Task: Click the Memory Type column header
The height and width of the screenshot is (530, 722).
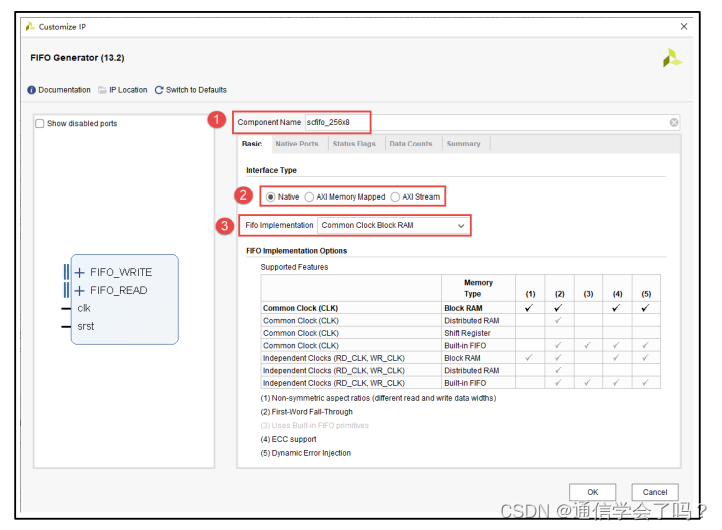Action: point(478,288)
